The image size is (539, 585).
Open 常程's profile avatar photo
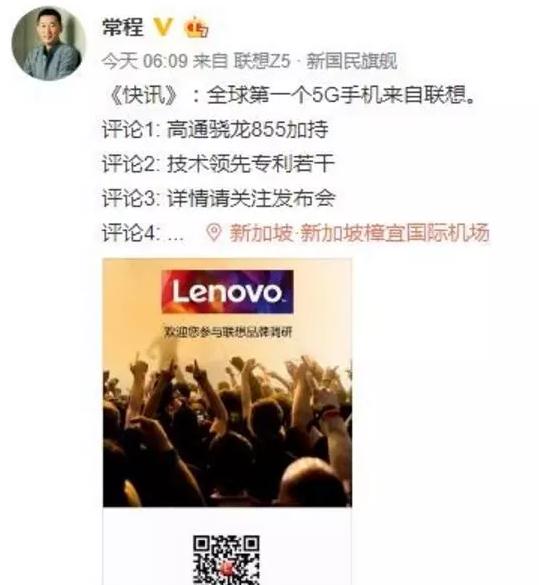pos(48,44)
